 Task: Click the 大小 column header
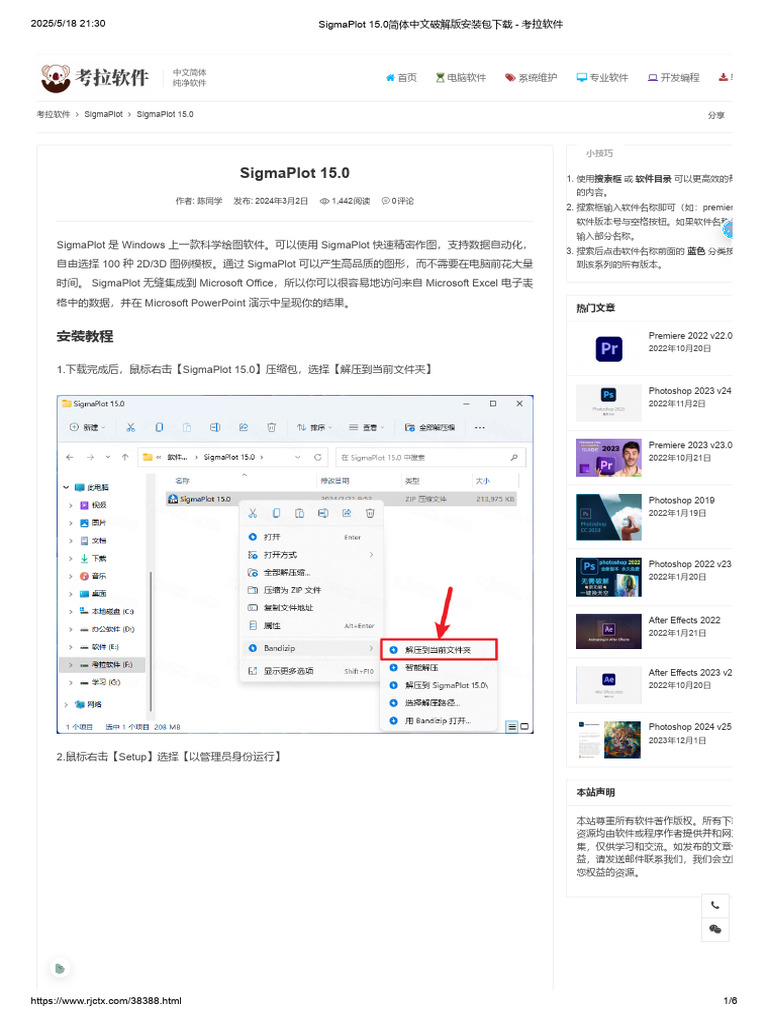tap(483, 481)
